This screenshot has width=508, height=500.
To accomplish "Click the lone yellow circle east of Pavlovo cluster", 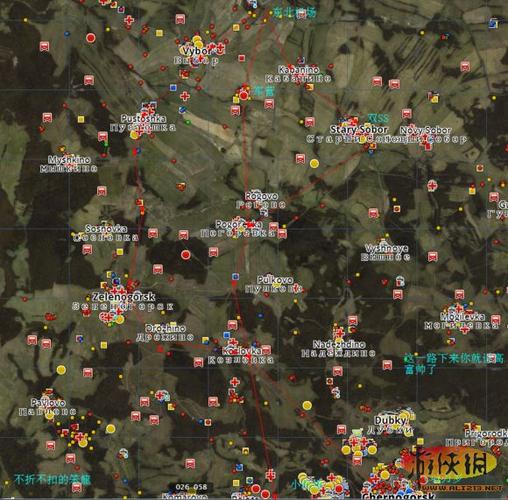I will [111, 429].
